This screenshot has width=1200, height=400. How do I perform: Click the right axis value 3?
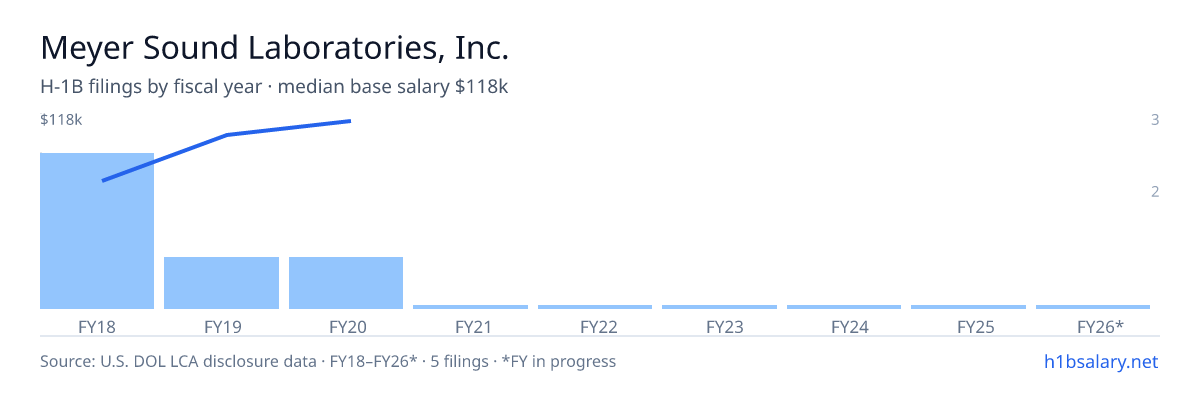[1155, 120]
